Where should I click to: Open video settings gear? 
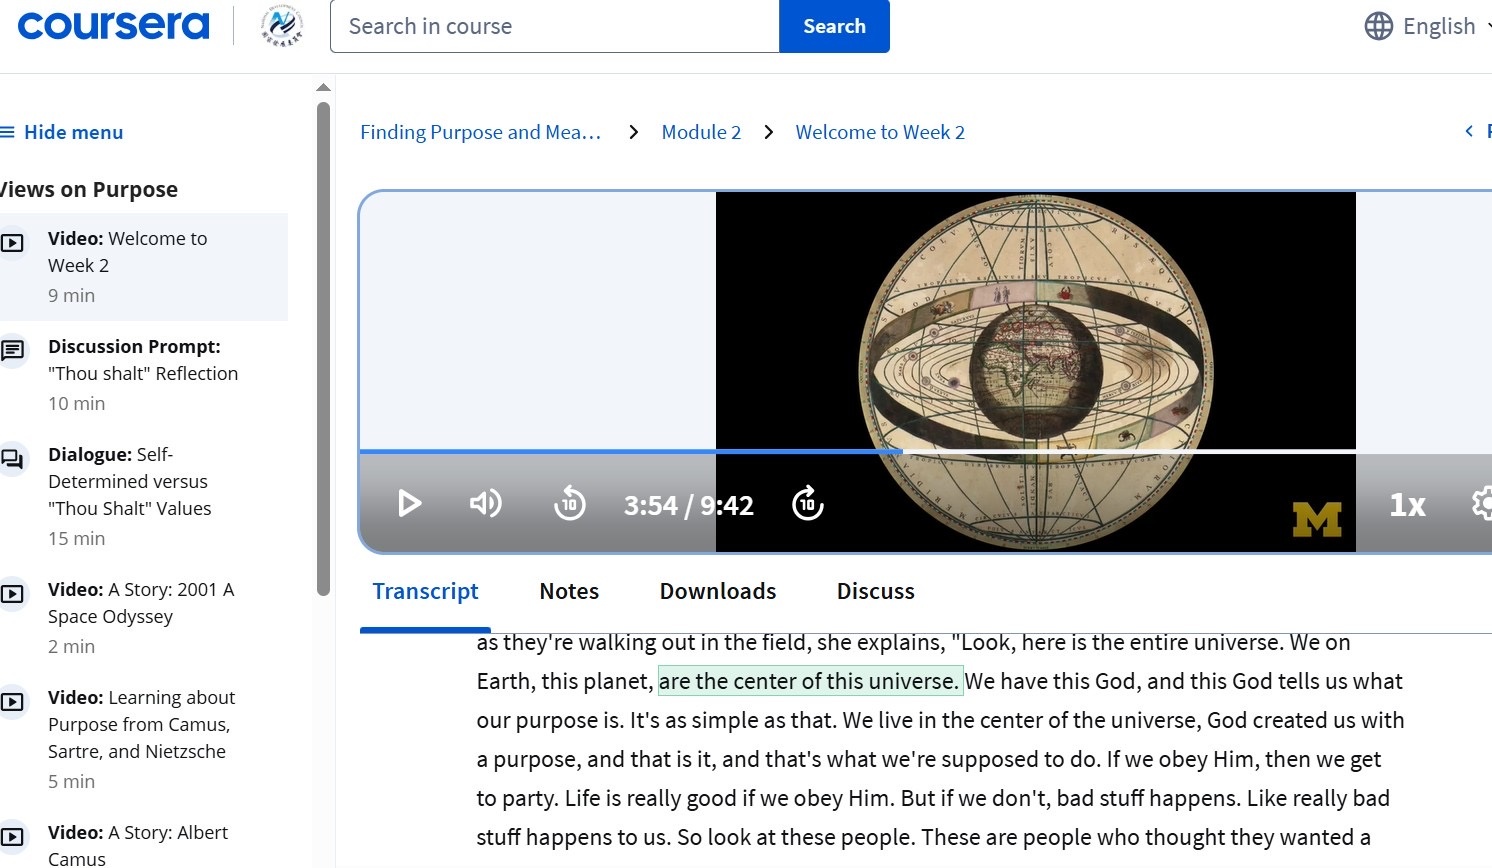point(1482,503)
